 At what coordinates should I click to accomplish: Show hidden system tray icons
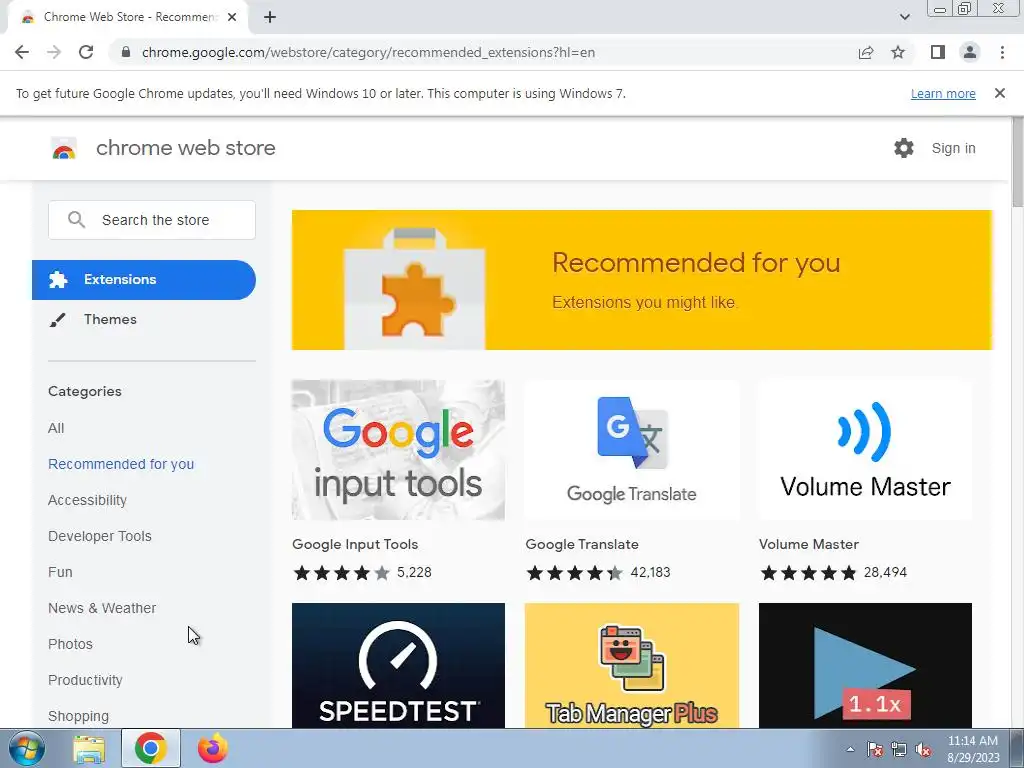(850, 749)
